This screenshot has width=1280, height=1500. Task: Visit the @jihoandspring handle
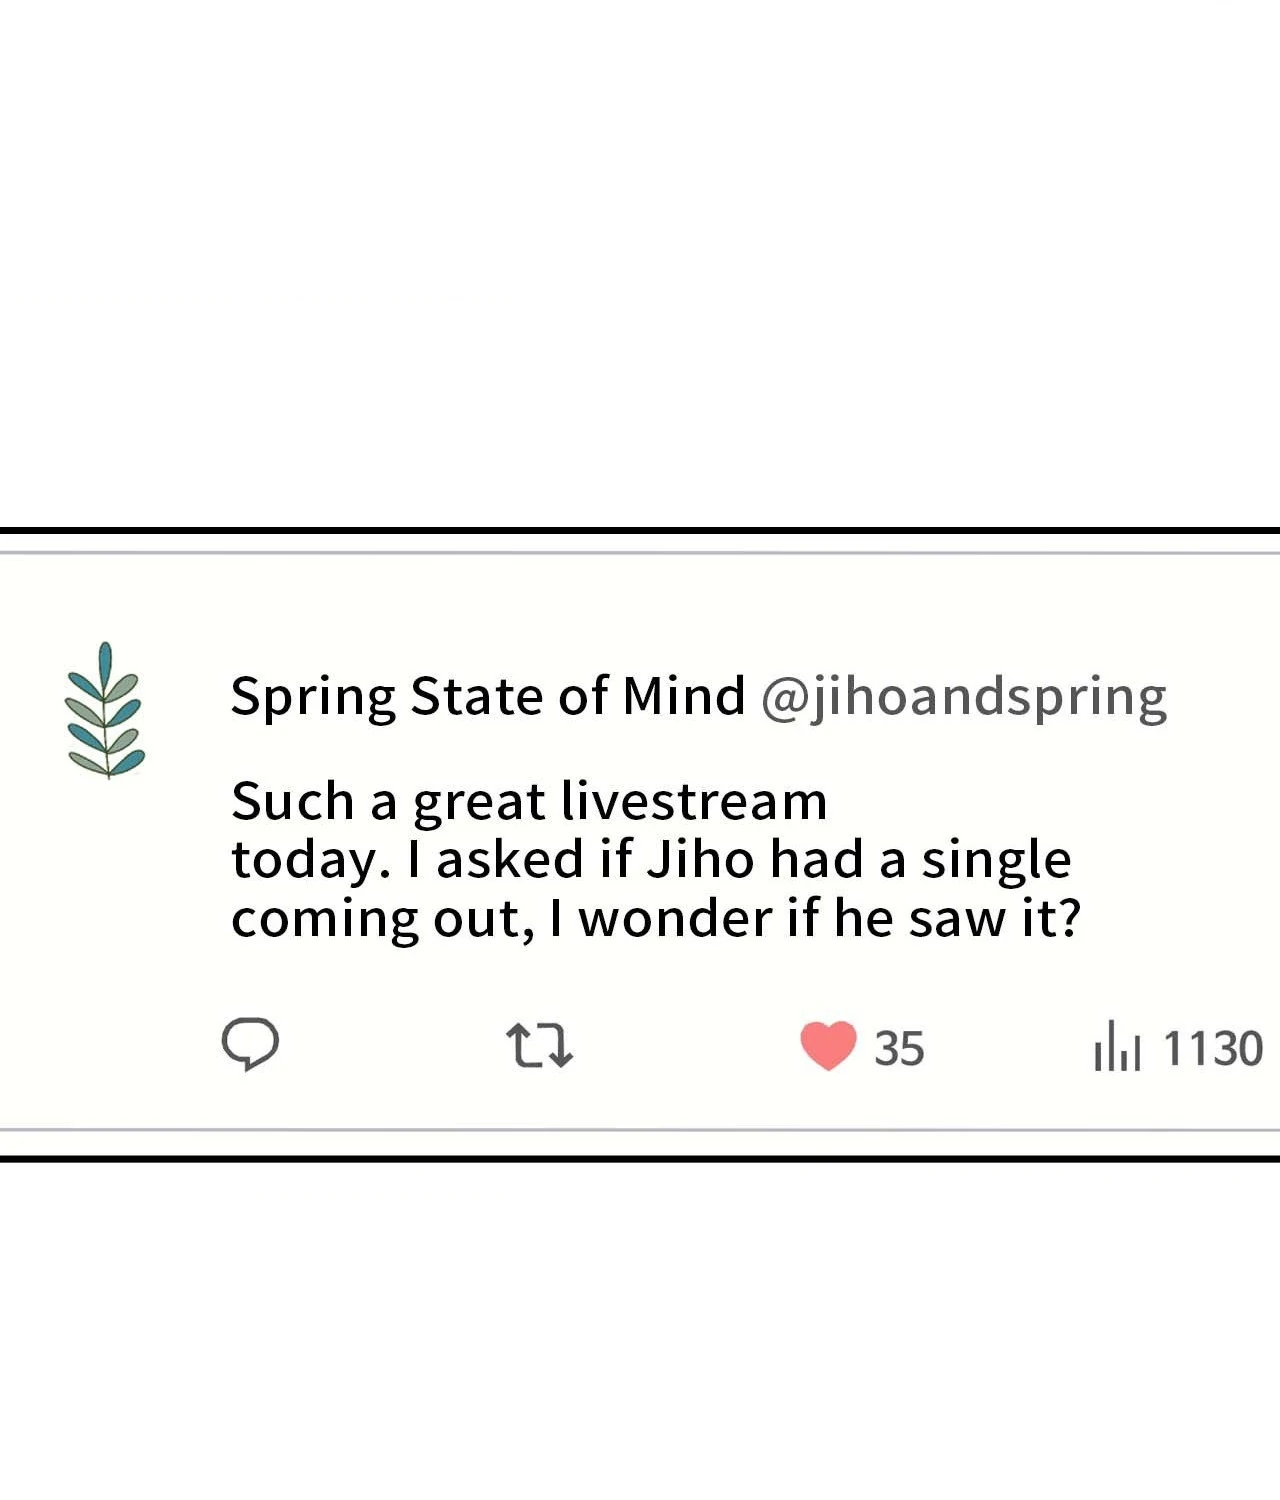tap(963, 697)
